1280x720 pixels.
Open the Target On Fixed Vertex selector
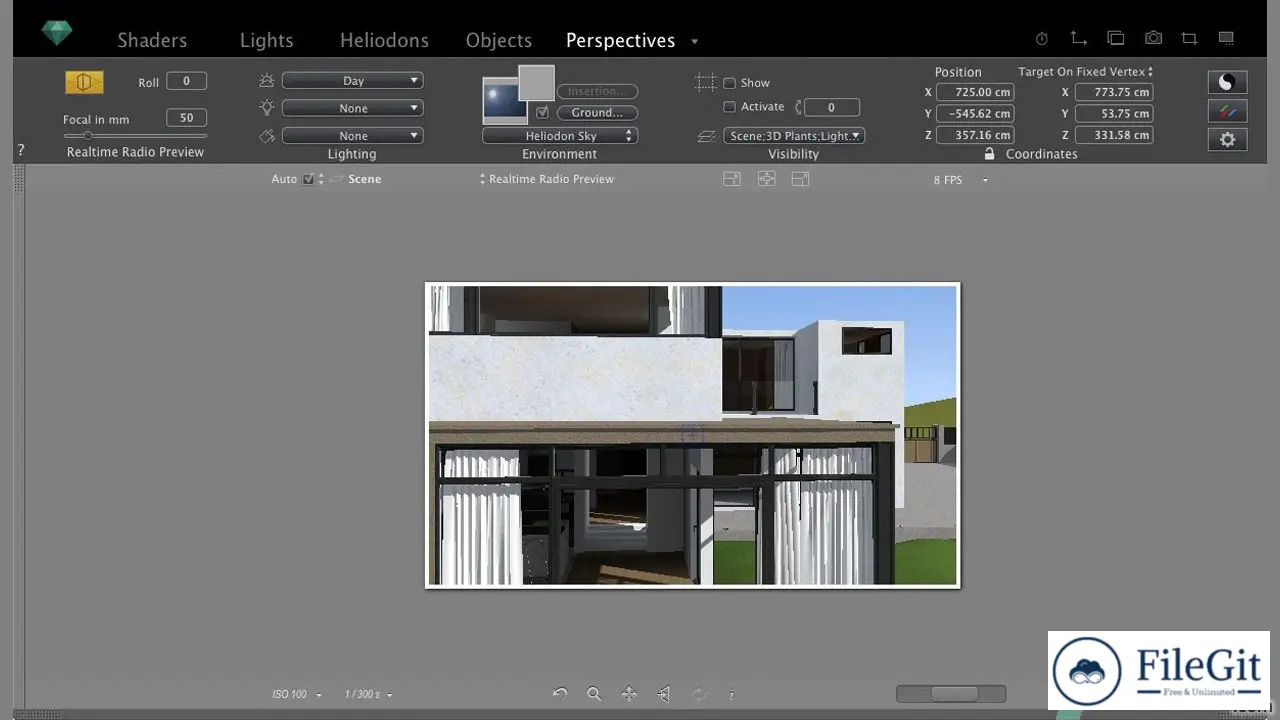pyautogui.click(x=1086, y=72)
